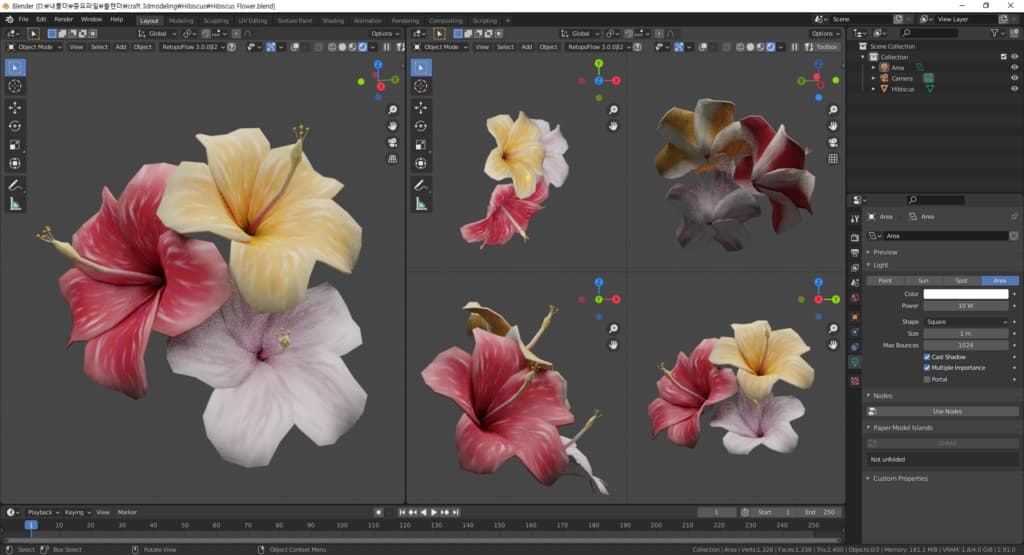Viewport: 1024px width, 555px height.
Task: Expand the Custom Properties panel
Action: pos(900,478)
